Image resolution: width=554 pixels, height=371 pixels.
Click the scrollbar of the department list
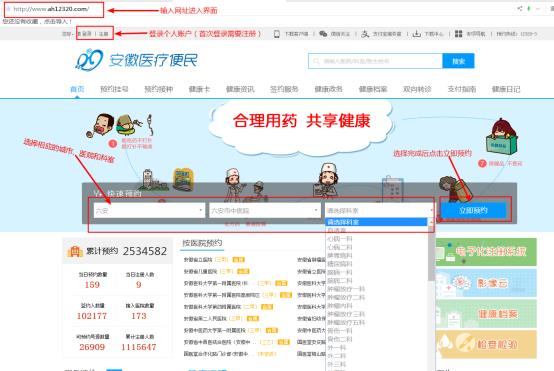pos(431,254)
